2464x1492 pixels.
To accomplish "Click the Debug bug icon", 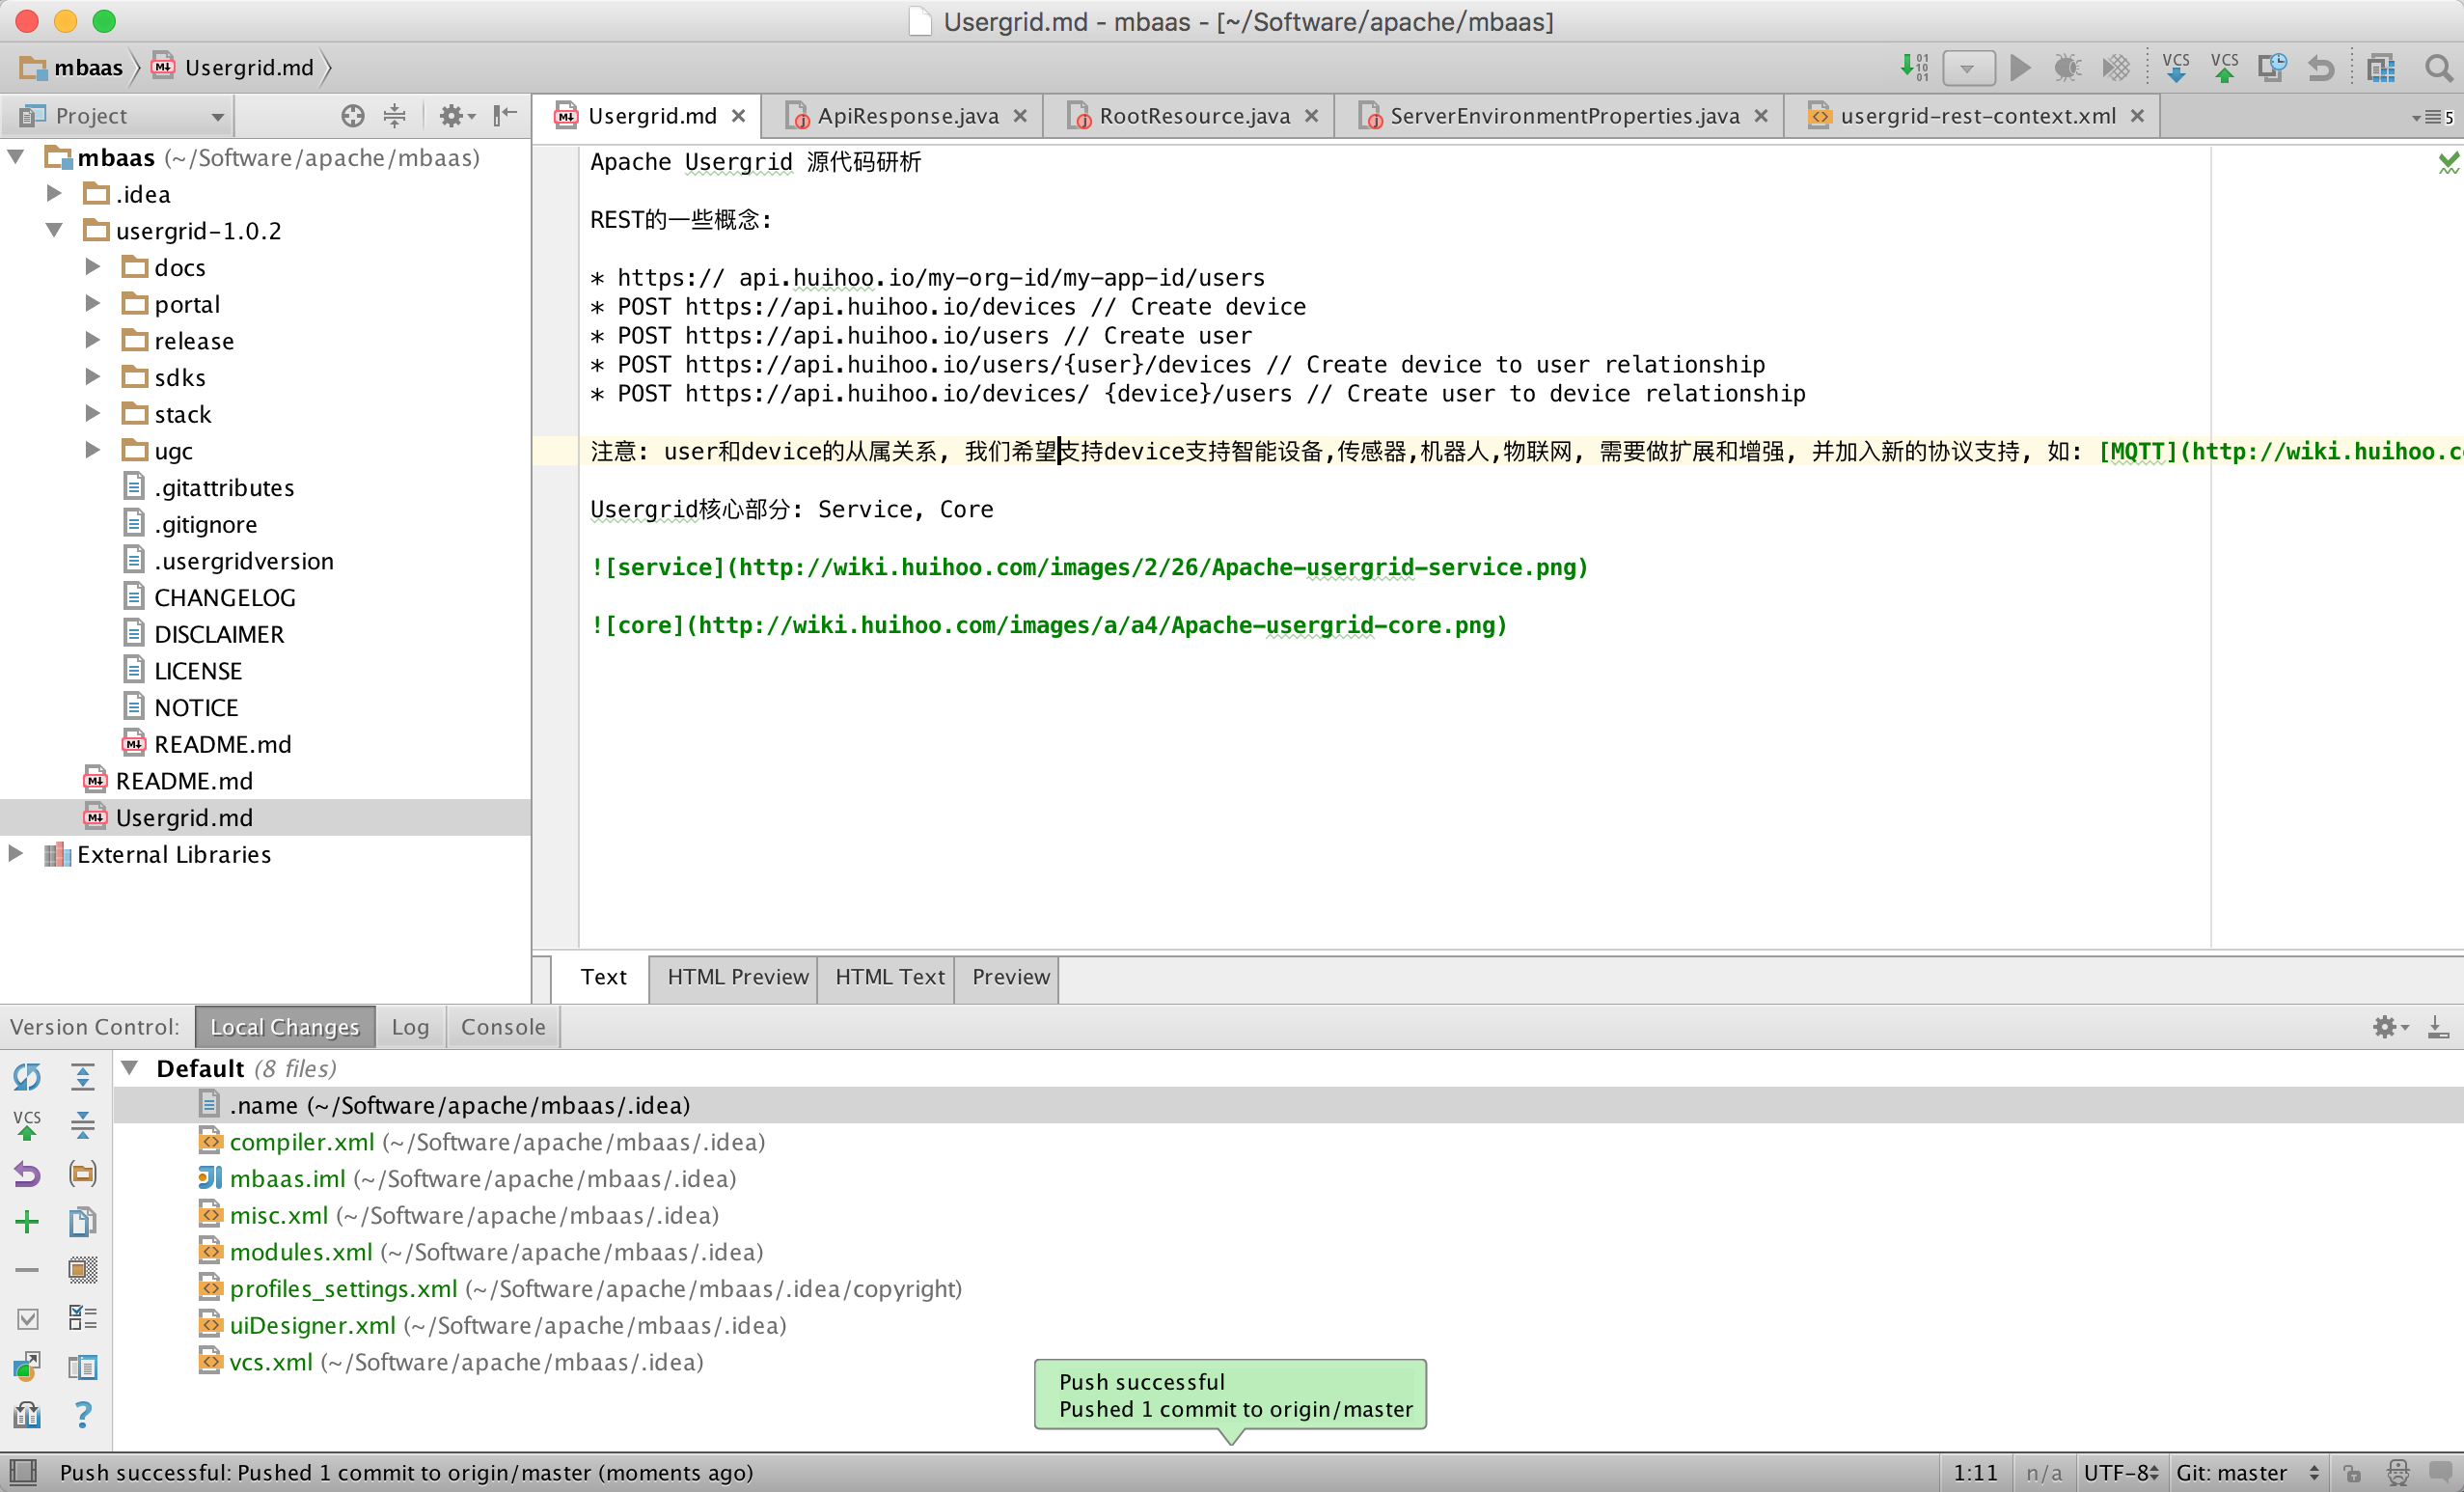I will click(x=2066, y=68).
